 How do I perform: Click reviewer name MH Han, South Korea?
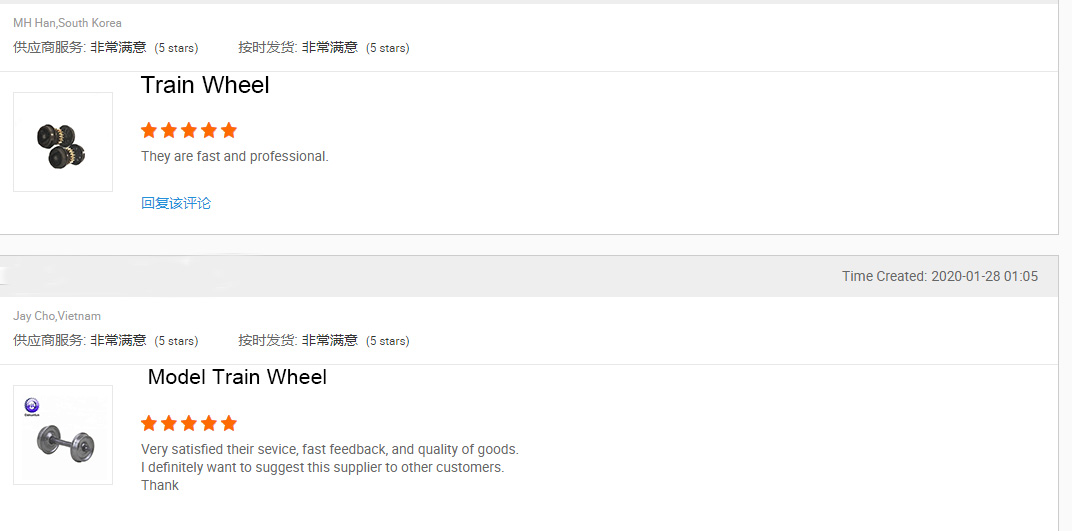point(67,23)
